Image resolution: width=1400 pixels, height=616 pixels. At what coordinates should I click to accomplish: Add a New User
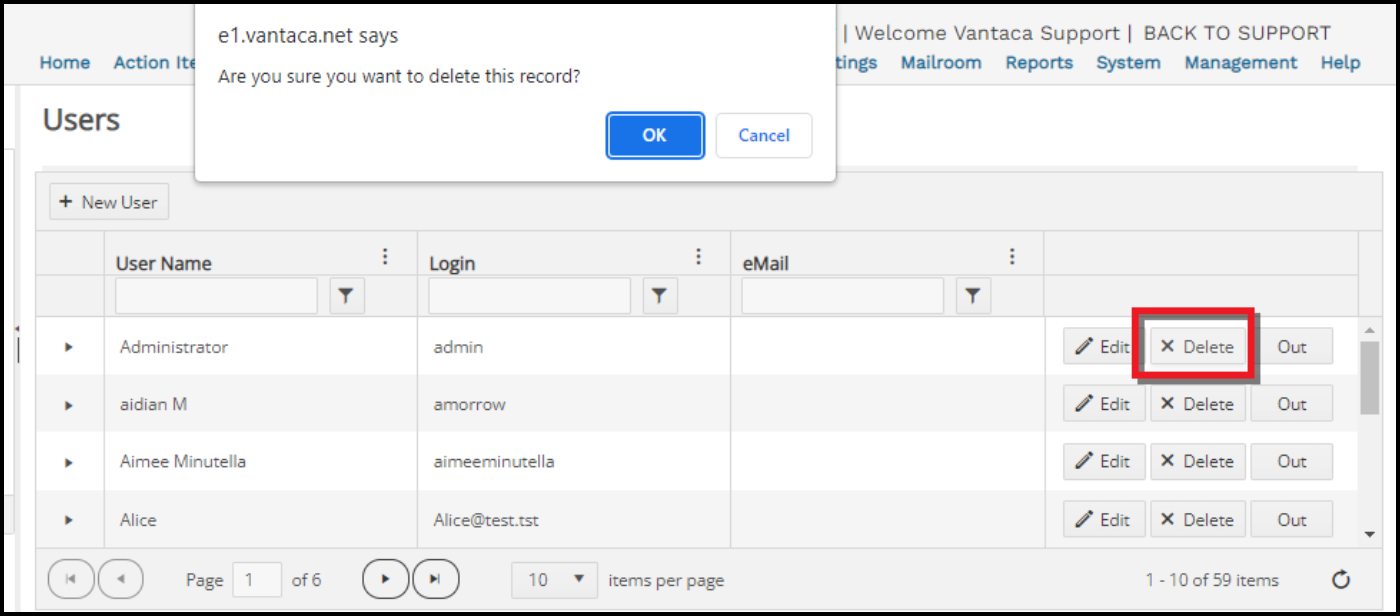pyautogui.click(x=109, y=202)
